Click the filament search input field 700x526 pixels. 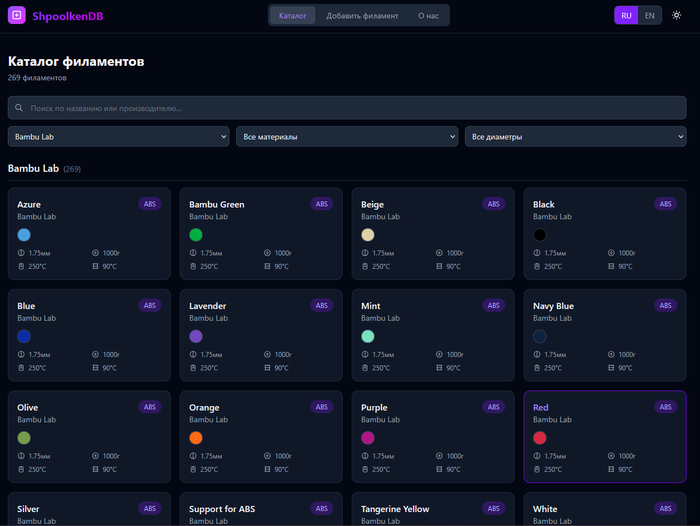(x=347, y=108)
